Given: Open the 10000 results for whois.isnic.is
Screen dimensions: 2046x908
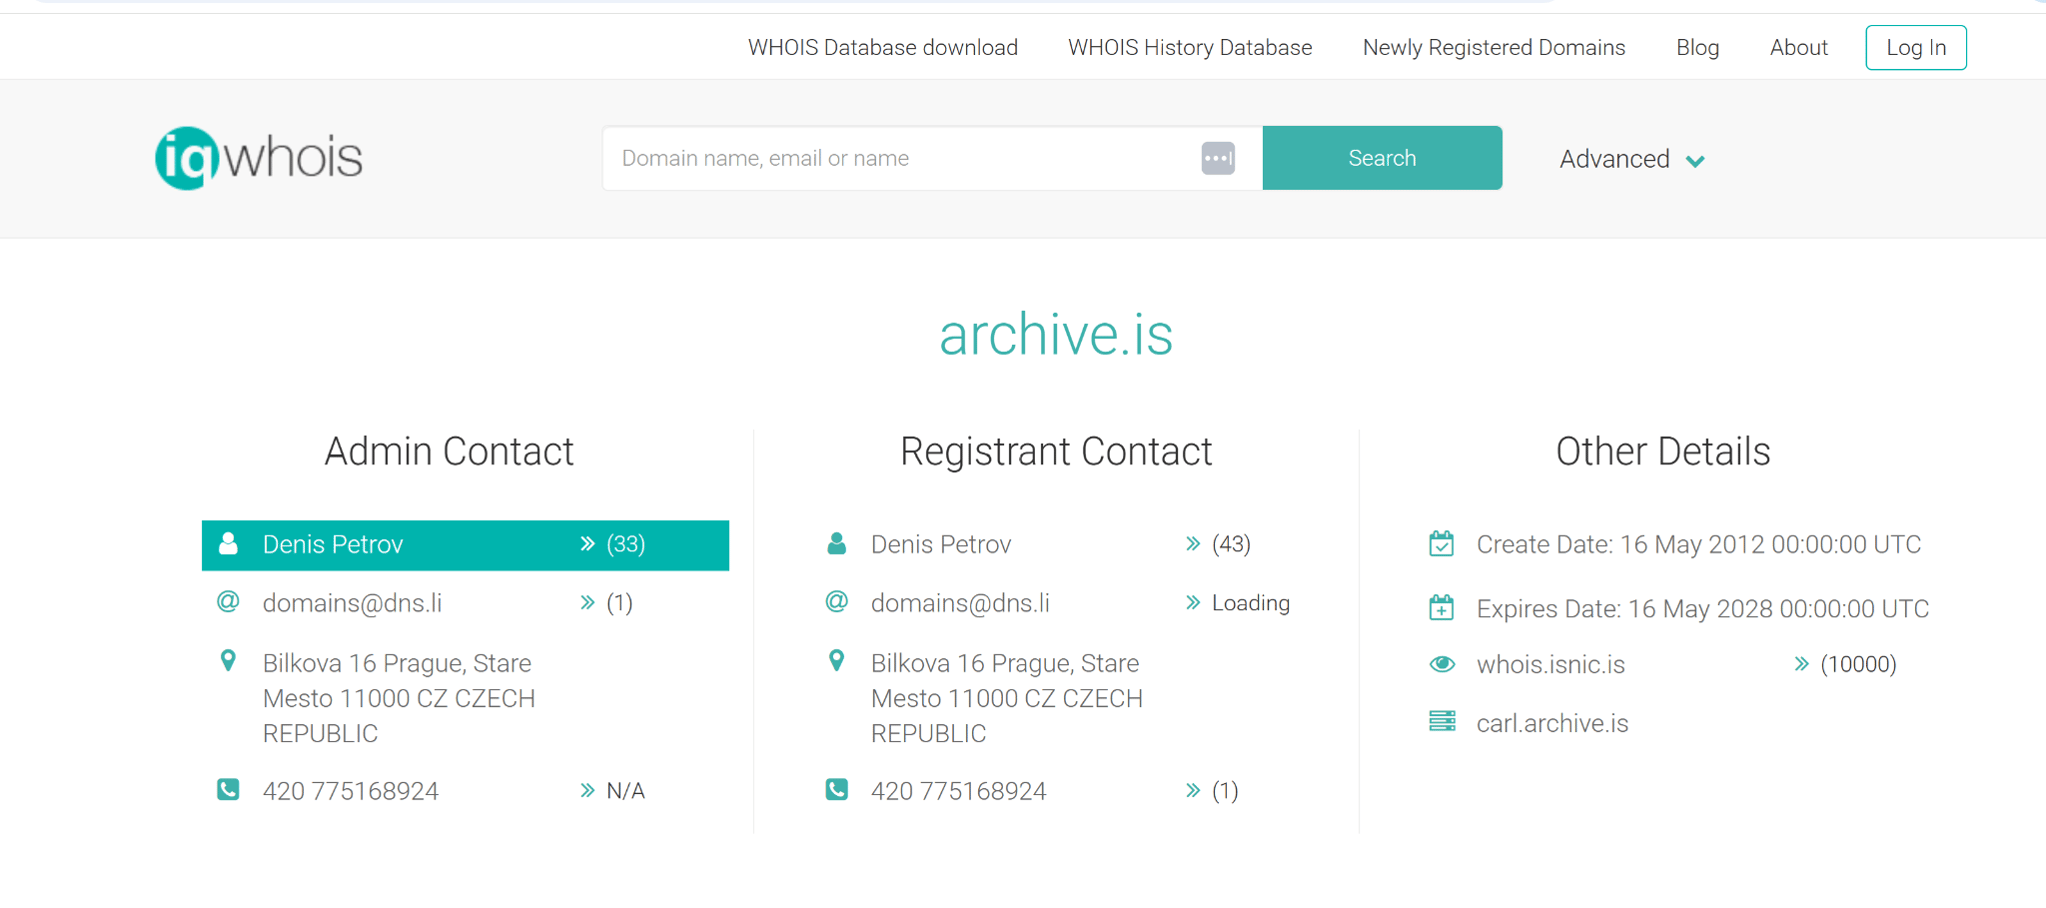Looking at the screenshot, I should [x=1845, y=664].
